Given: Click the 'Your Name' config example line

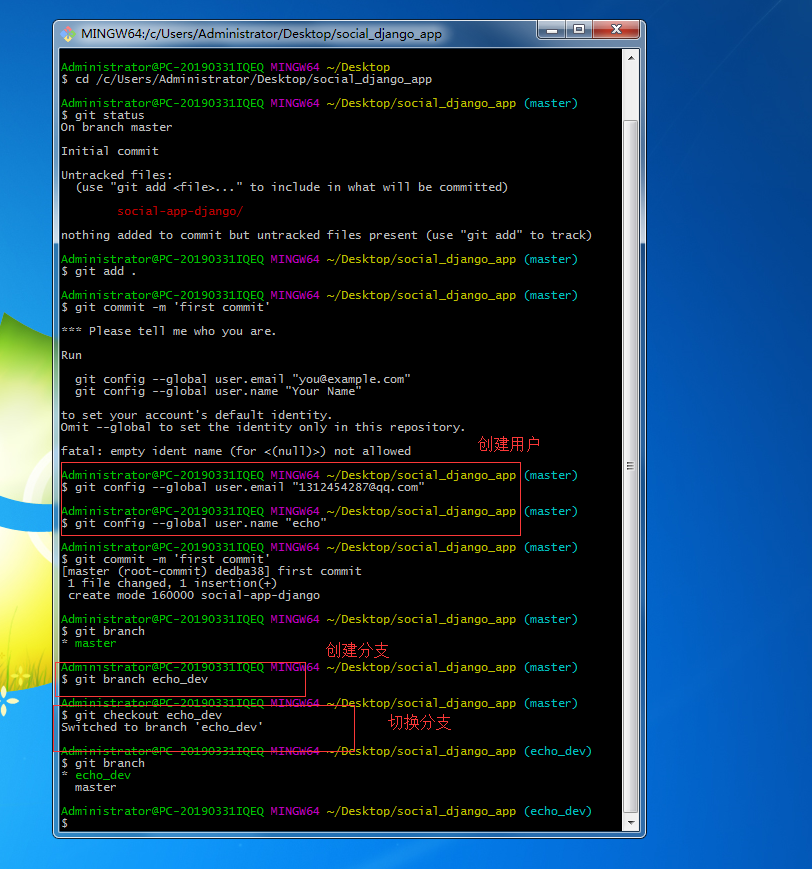Looking at the screenshot, I should 218,391.
